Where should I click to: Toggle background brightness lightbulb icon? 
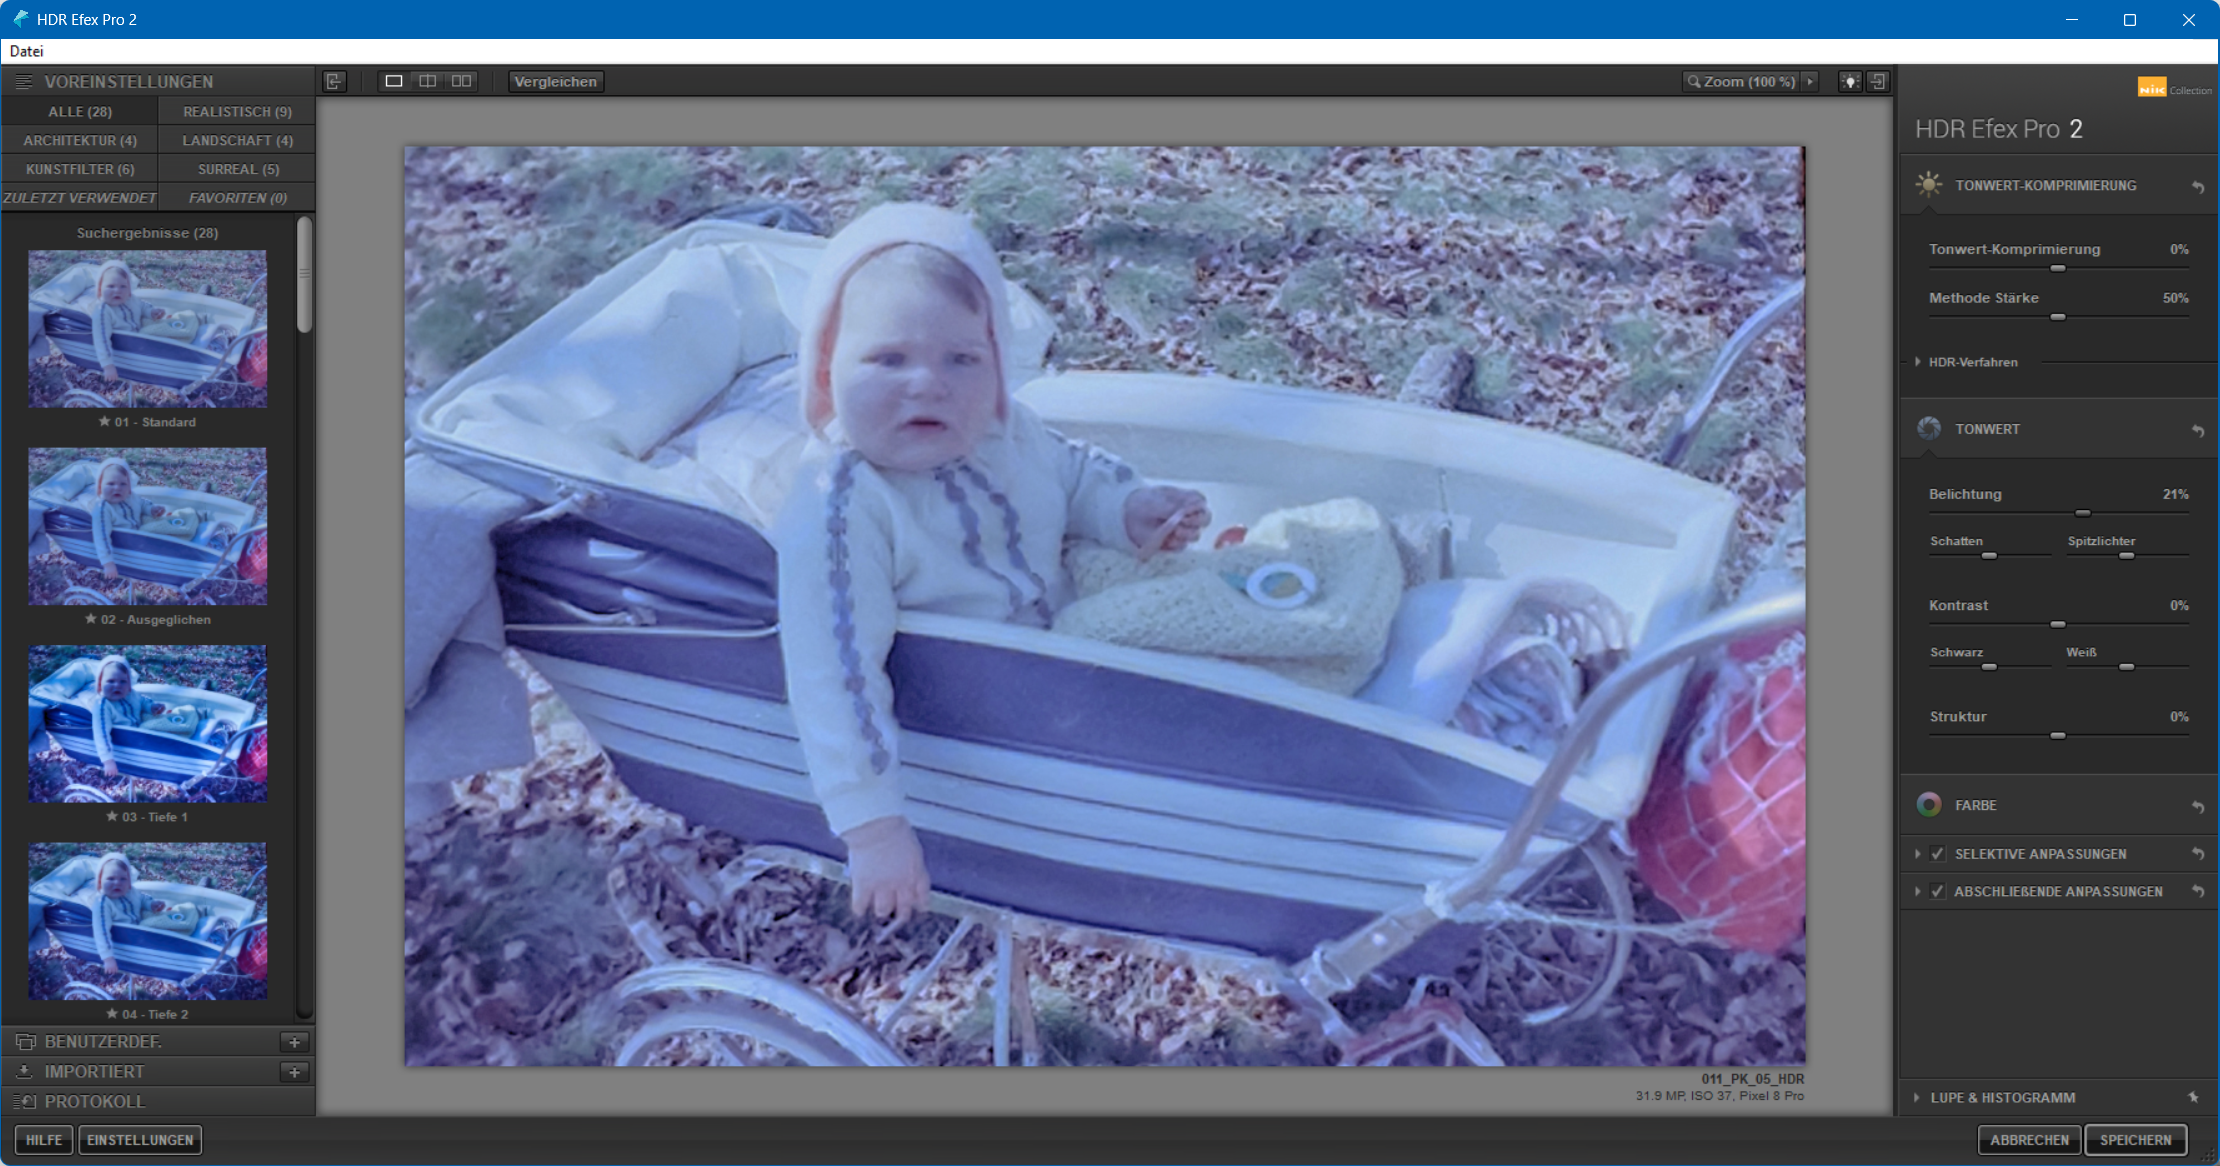point(1850,82)
